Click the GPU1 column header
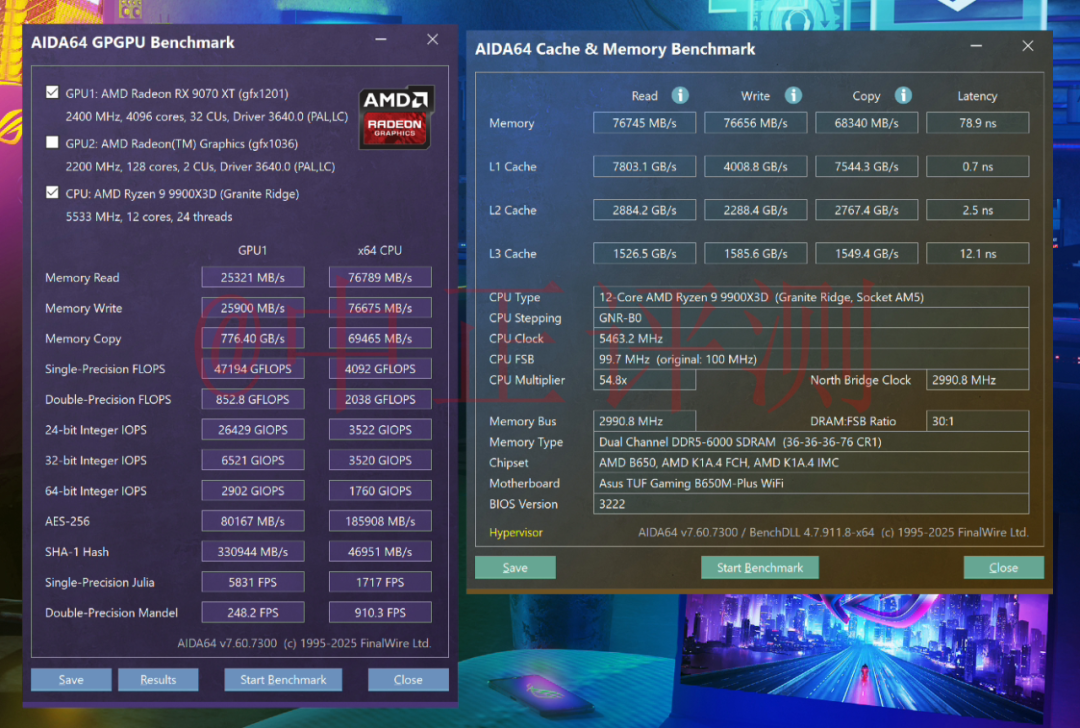 pos(253,250)
